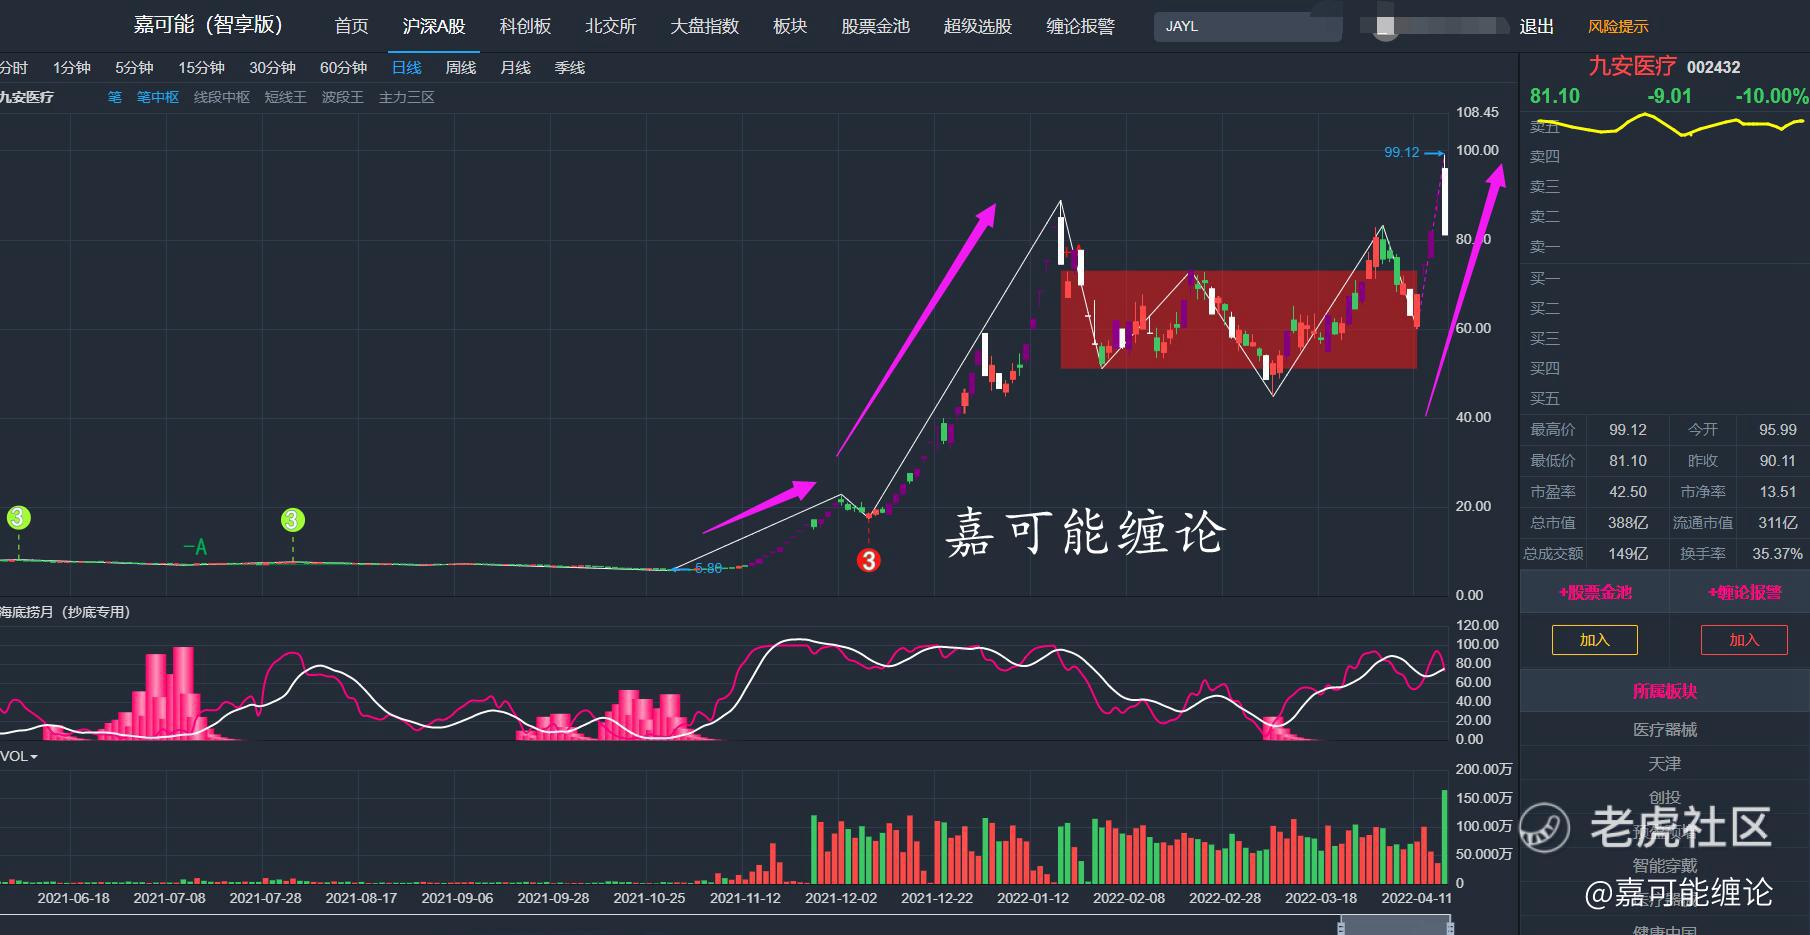Image resolution: width=1810 pixels, height=935 pixels.
Task: Click the 海底捞月 (抄底专用) indicator label
Action: point(65,612)
